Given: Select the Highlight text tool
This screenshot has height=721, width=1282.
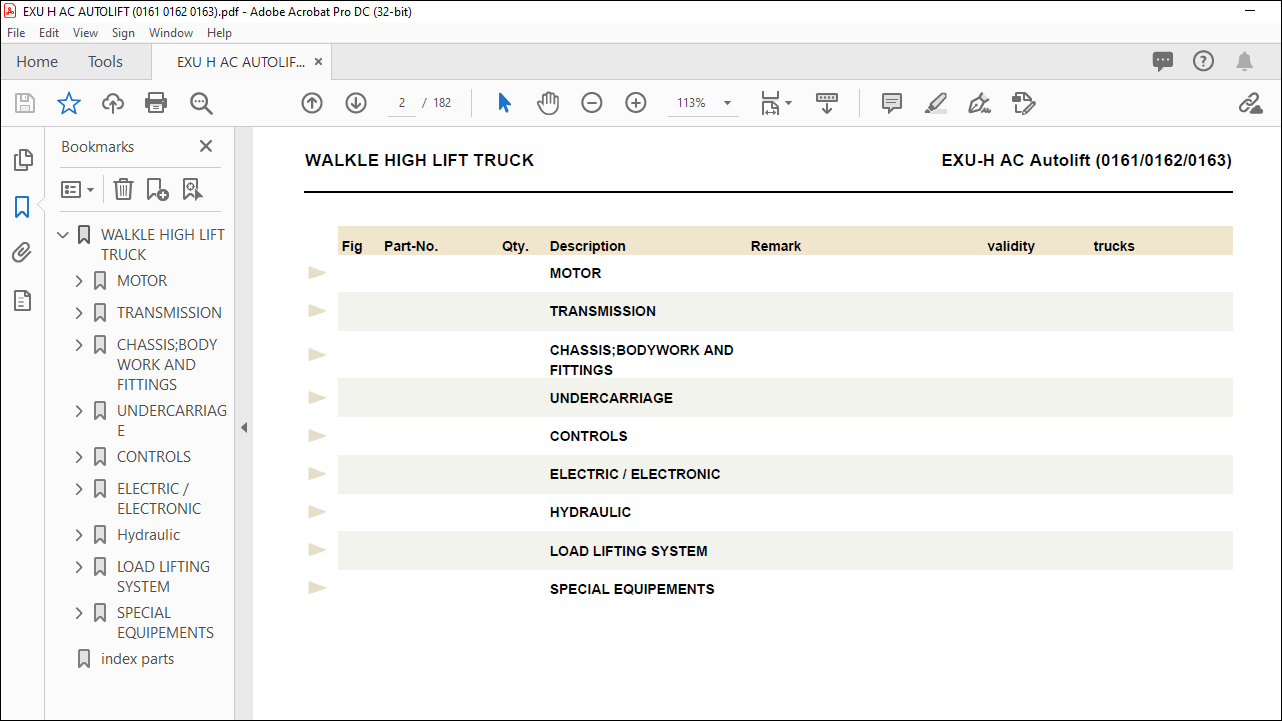Looking at the screenshot, I should [x=936, y=103].
